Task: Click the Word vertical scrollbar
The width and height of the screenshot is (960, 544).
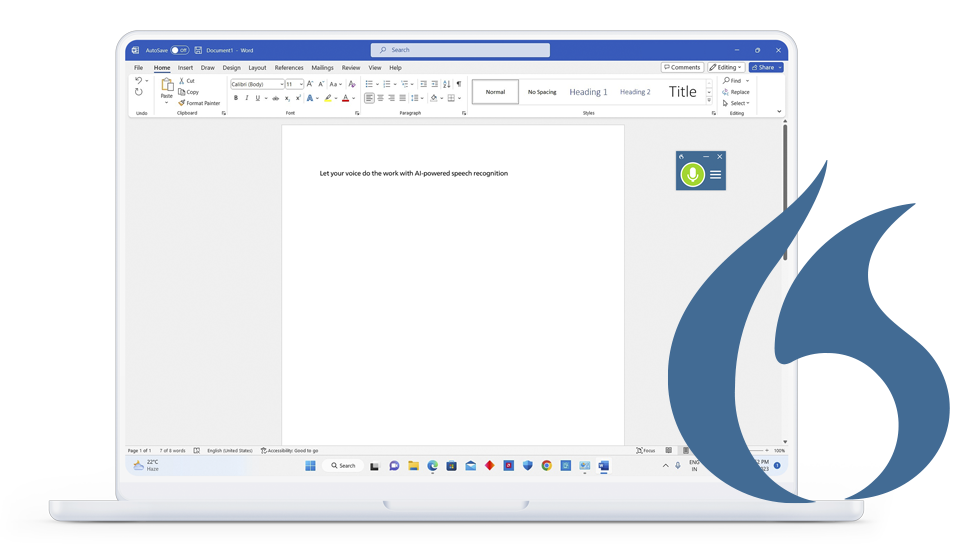Action: (x=785, y=193)
